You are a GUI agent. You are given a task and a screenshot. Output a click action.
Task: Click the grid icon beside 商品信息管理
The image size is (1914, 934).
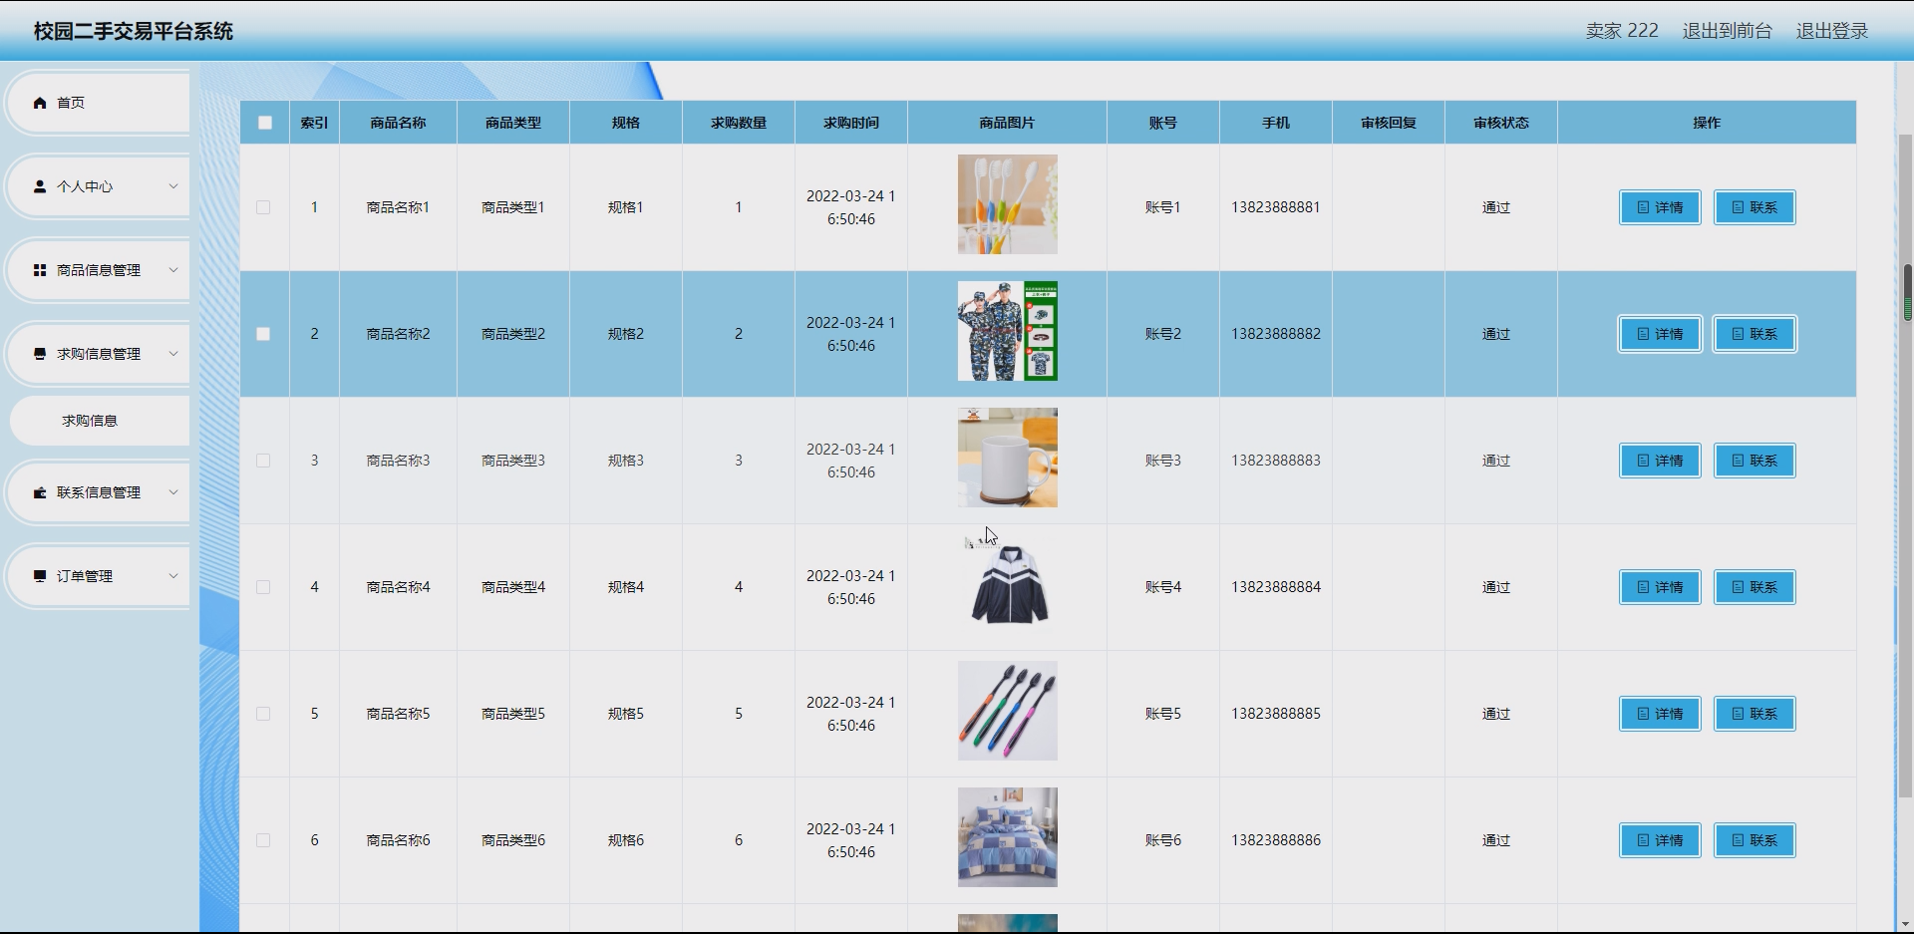(40, 270)
